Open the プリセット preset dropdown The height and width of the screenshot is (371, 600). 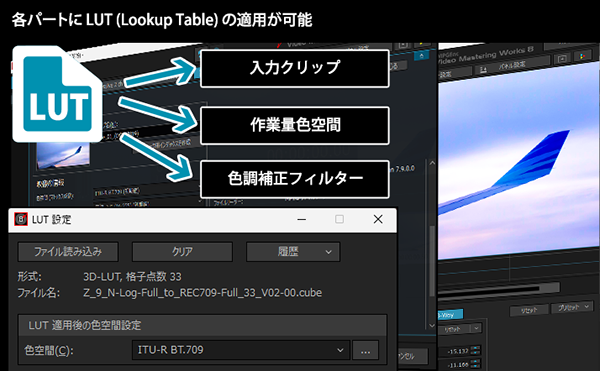(x=572, y=307)
